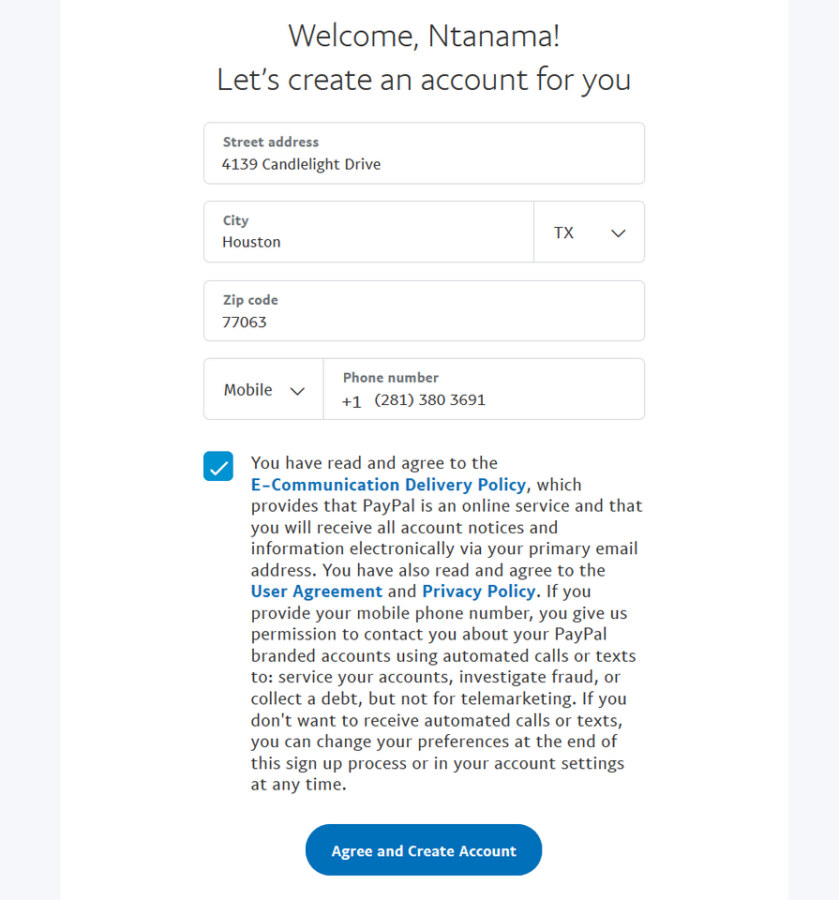Read the Privacy Policy

pos(478,591)
